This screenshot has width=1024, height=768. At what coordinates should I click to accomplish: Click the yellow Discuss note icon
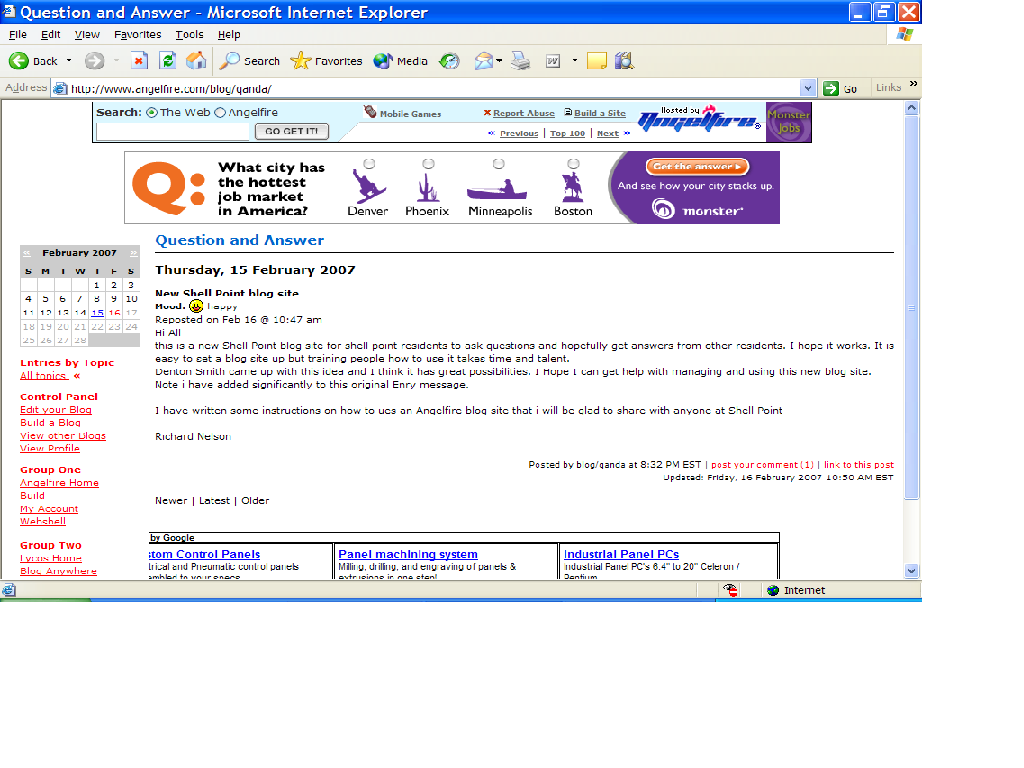click(597, 61)
